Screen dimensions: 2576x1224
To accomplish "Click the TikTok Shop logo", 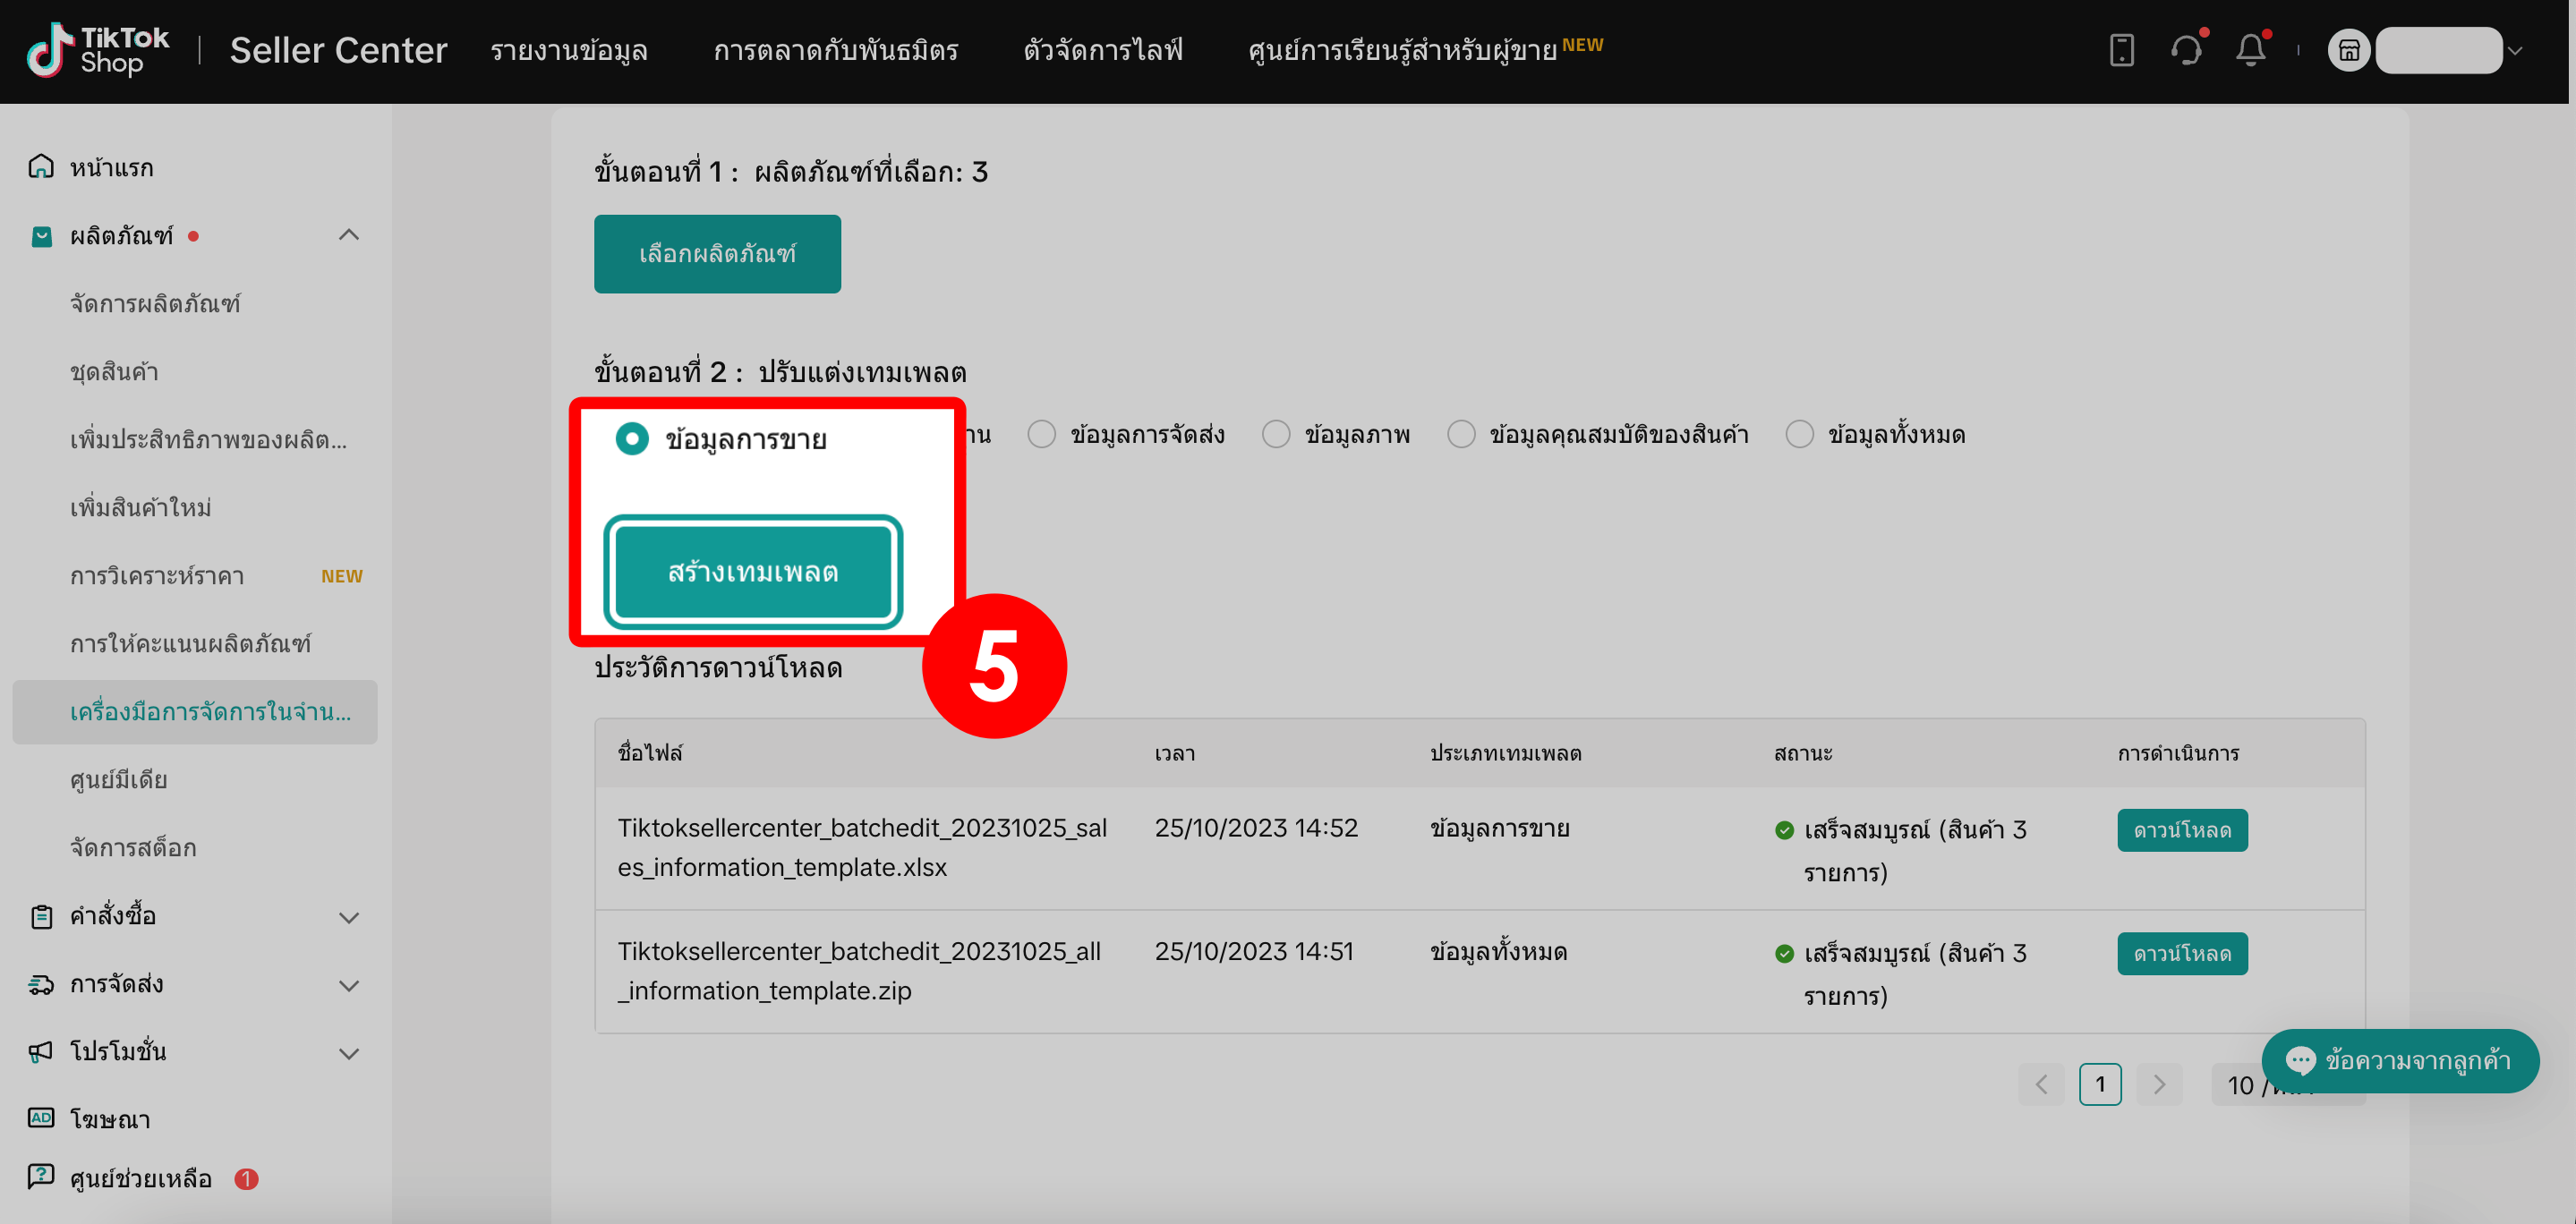I will click(98, 50).
